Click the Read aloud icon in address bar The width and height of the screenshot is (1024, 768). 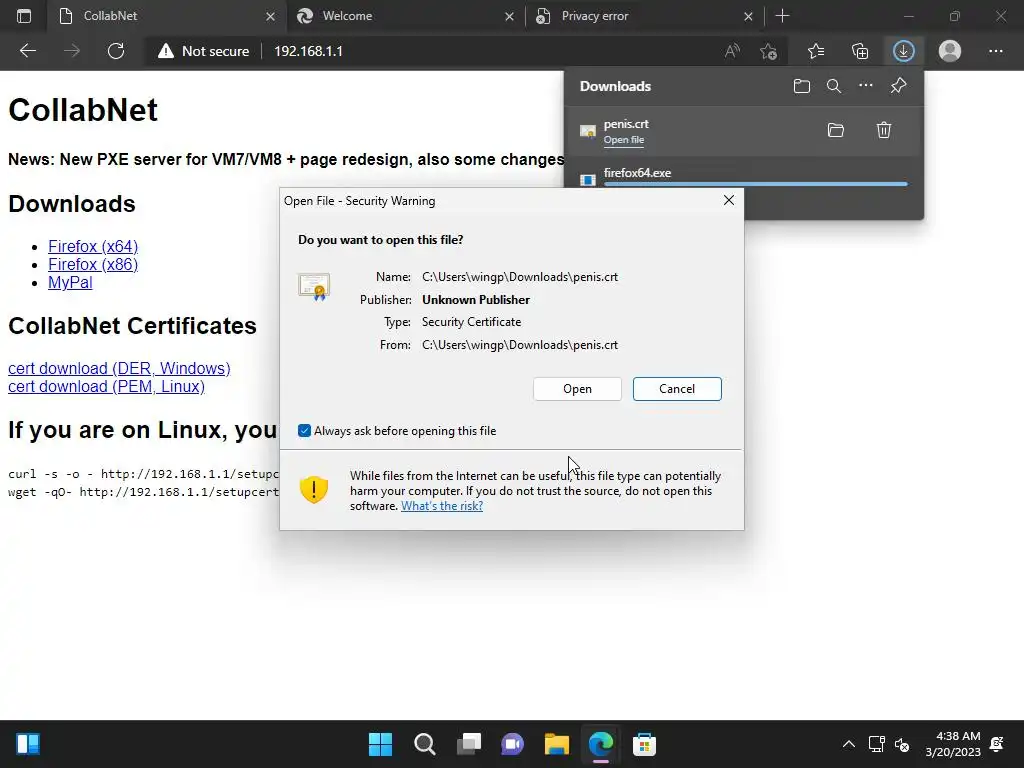733,51
